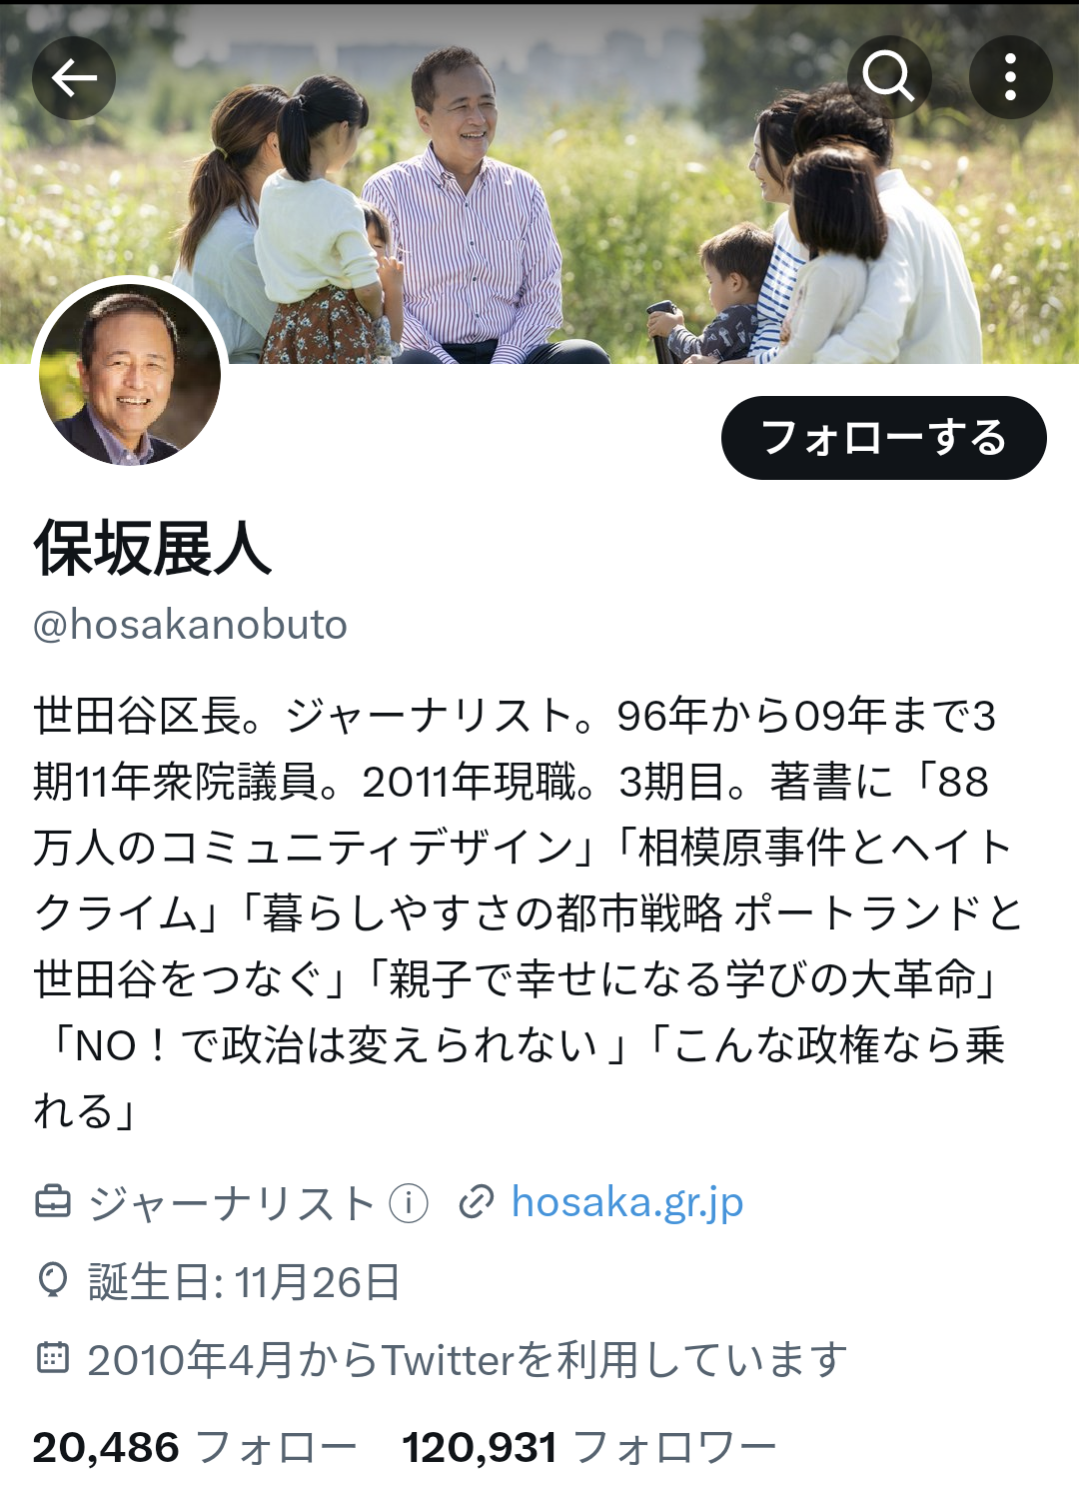Viewport: 1079px width, 1496px height.
Task: Open the three-dot more options menu
Action: (1011, 77)
